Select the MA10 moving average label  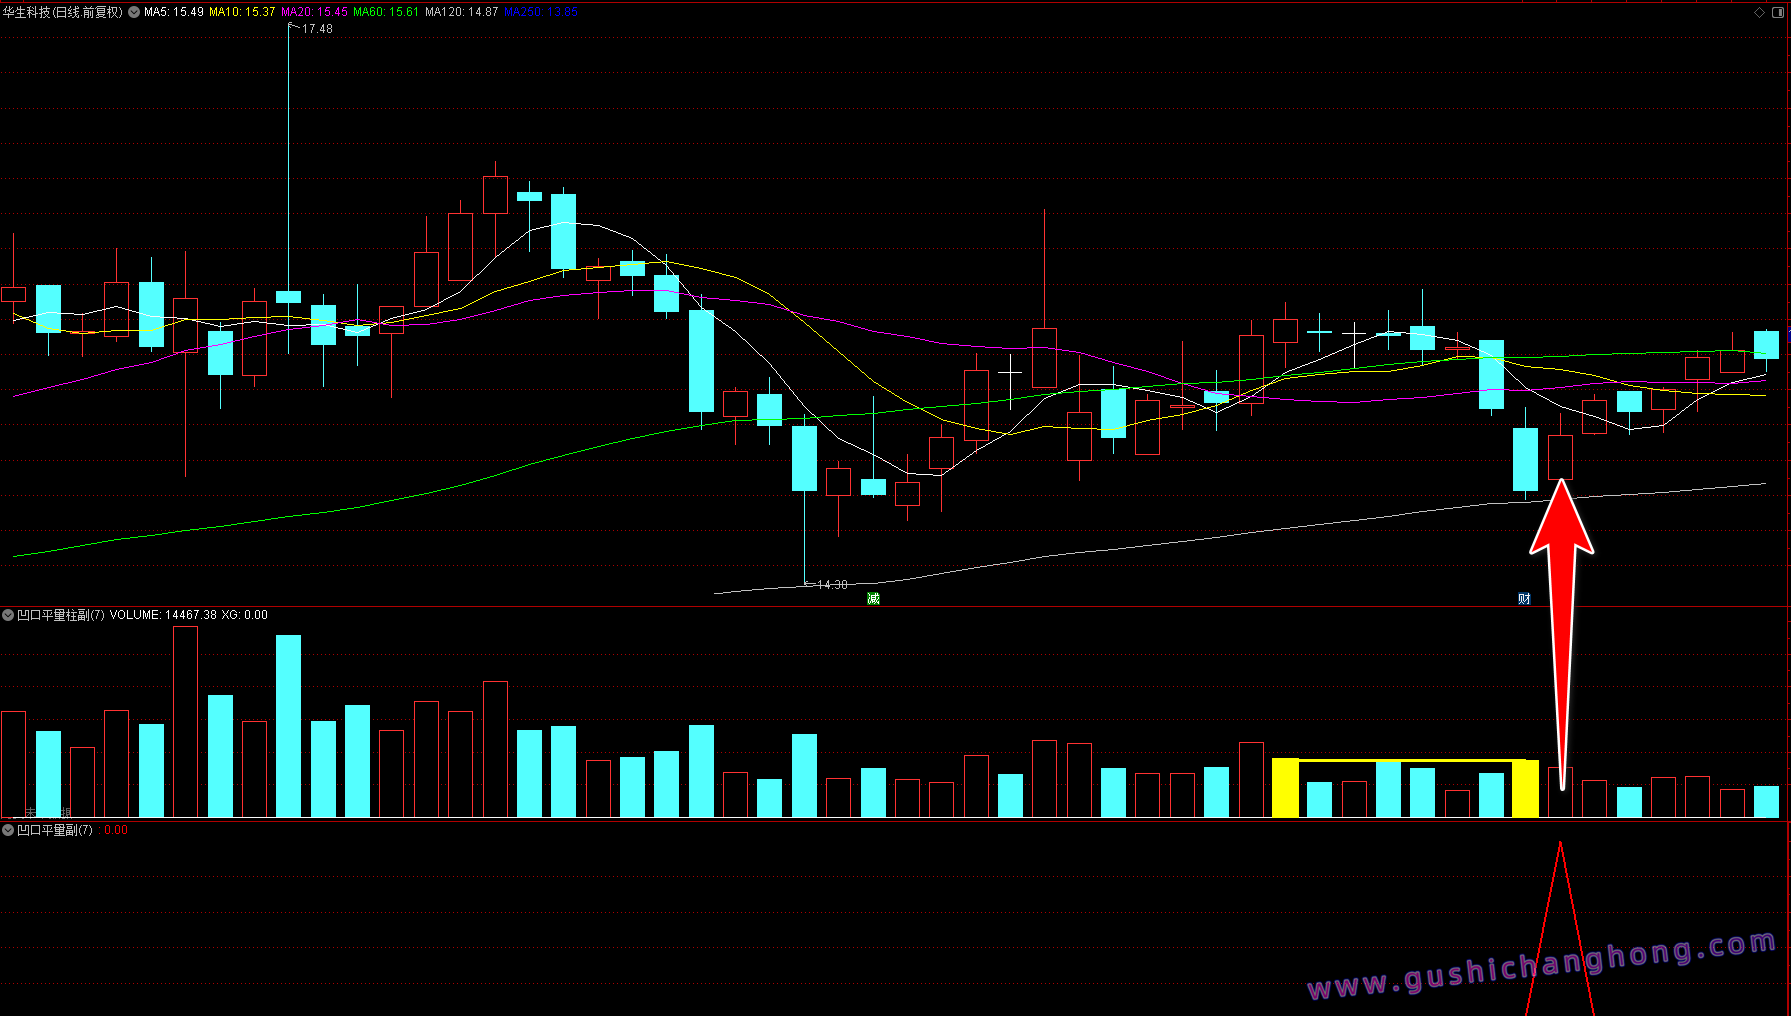[x=241, y=12]
